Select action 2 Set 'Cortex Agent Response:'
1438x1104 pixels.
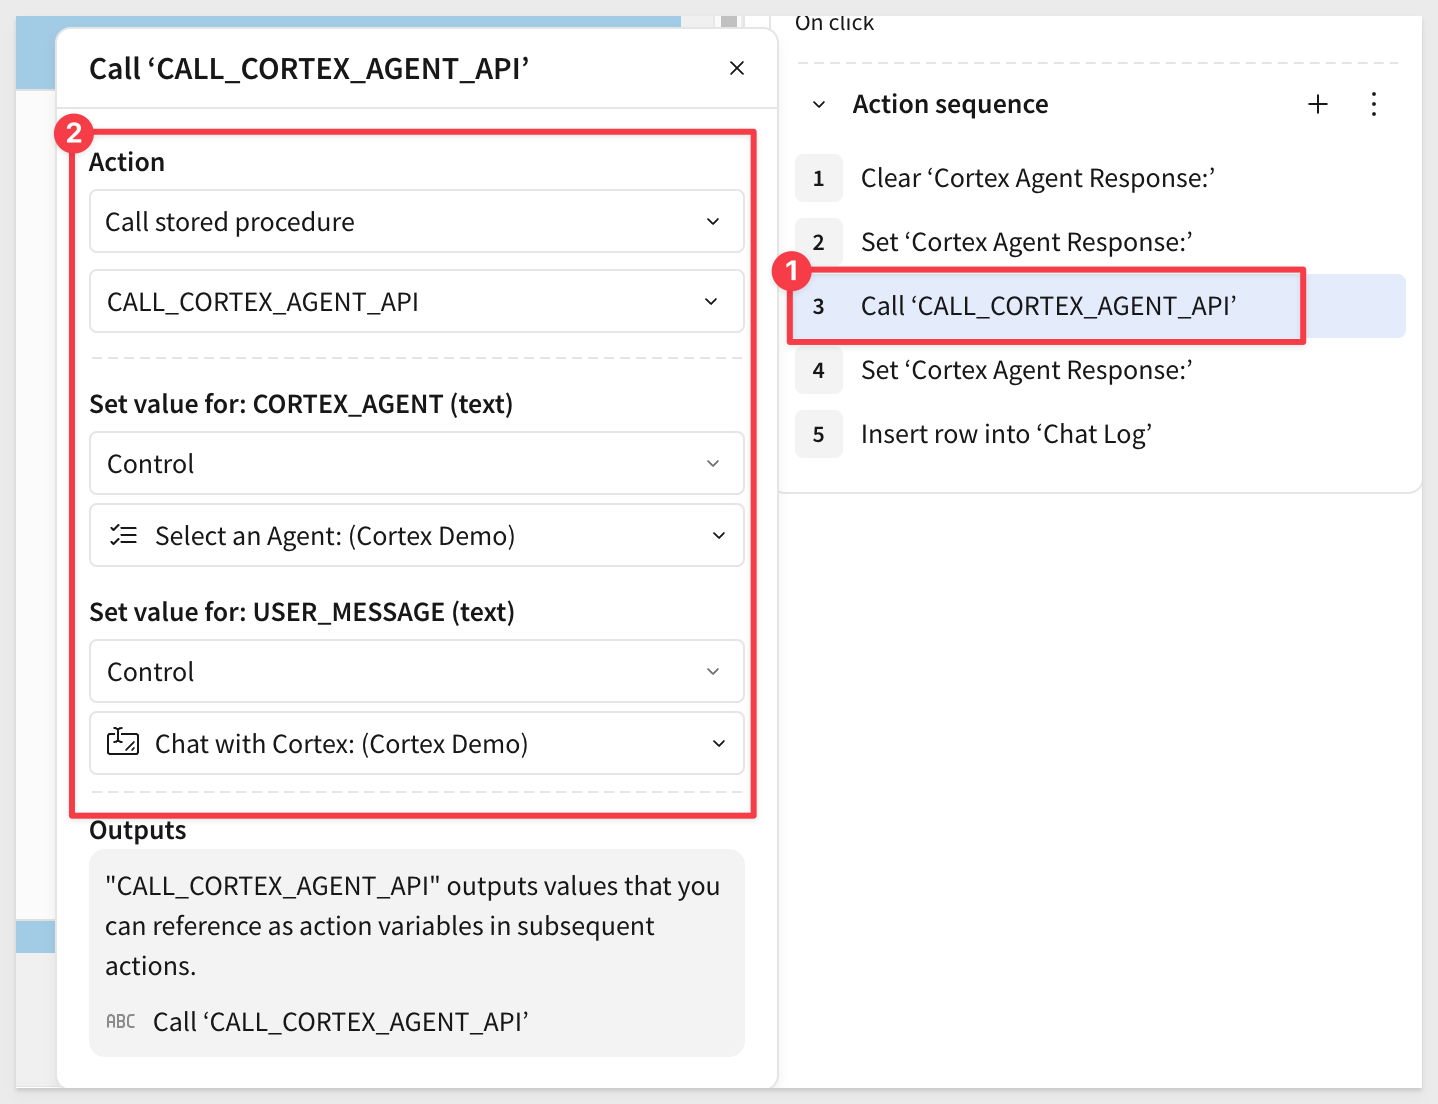coord(1026,242)
